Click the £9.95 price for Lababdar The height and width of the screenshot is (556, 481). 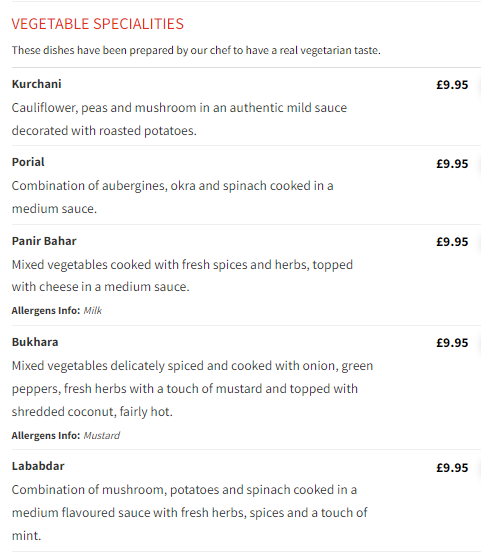click(452, 468)
